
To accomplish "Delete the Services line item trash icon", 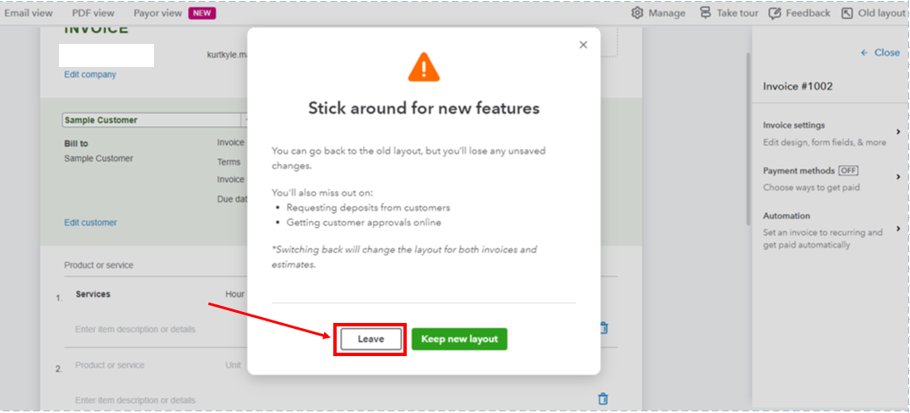I will click(603, 327).
